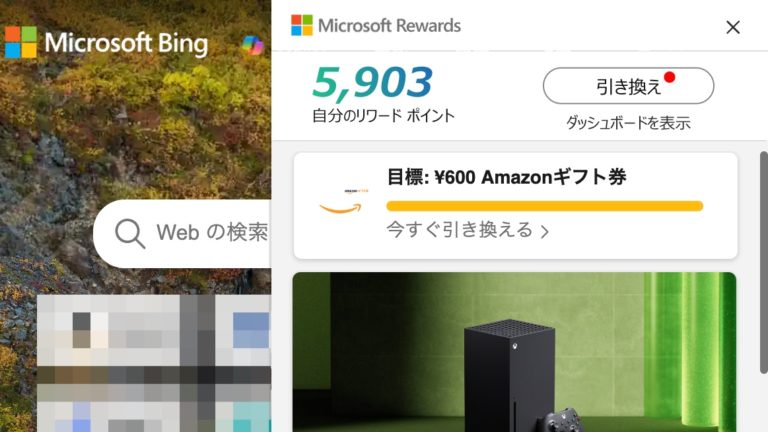768x432 pixels.
Task: Click the Web の検索 search field
Action: click(182, 234)
